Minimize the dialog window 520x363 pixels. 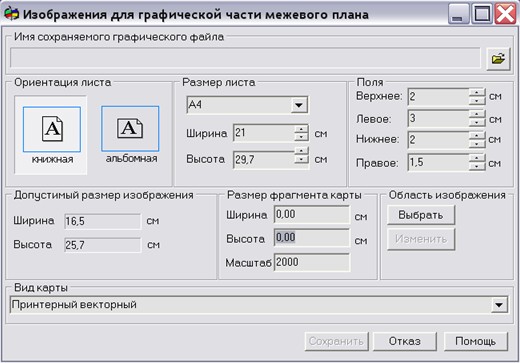(458, 14)
